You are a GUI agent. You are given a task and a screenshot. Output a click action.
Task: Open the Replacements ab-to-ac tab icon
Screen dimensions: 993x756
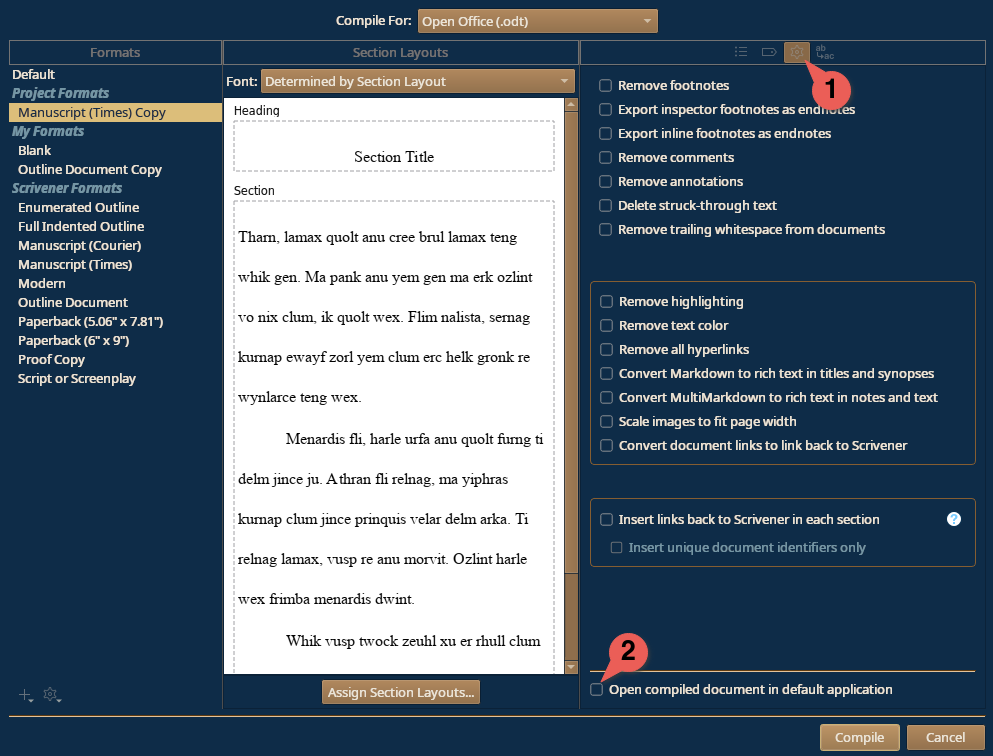click(x=825, y=52)
